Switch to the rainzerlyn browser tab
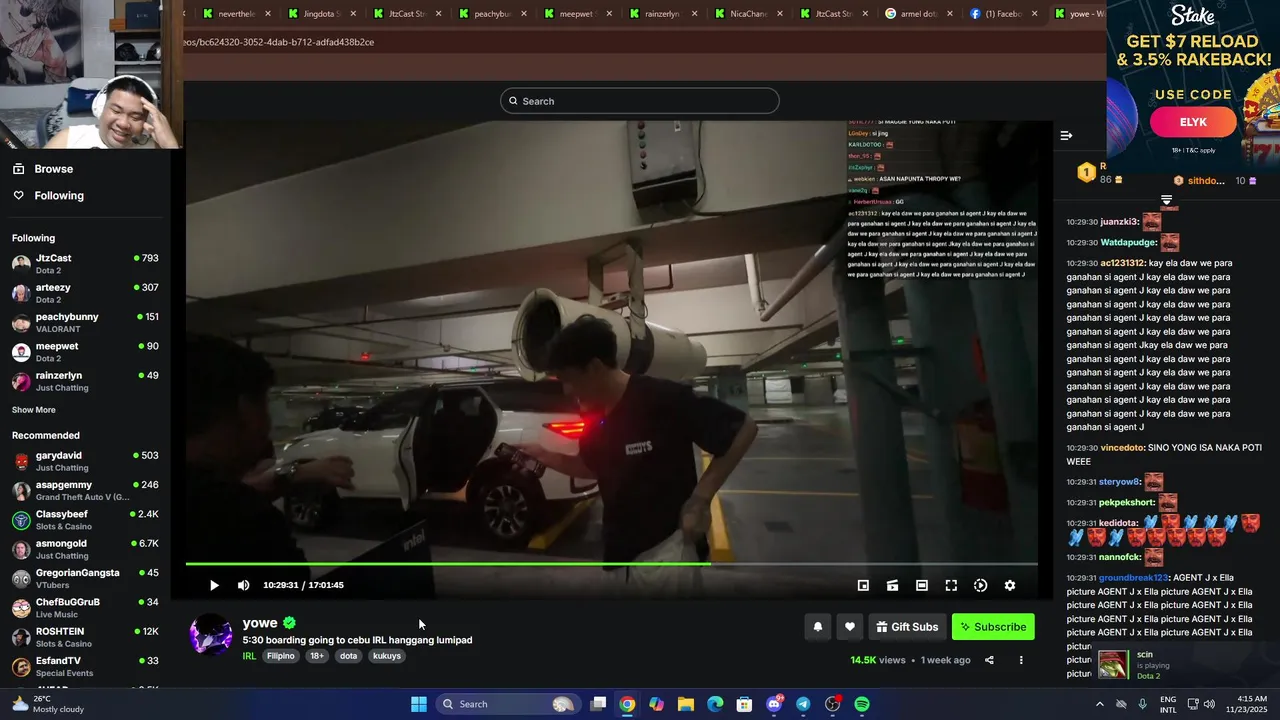 (664, 14)
